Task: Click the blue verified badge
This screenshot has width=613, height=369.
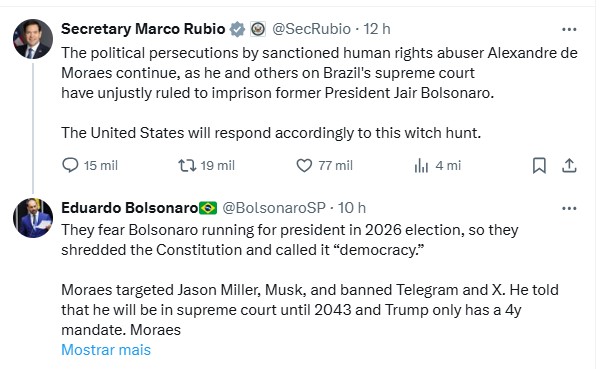Action: pos(237,29)
